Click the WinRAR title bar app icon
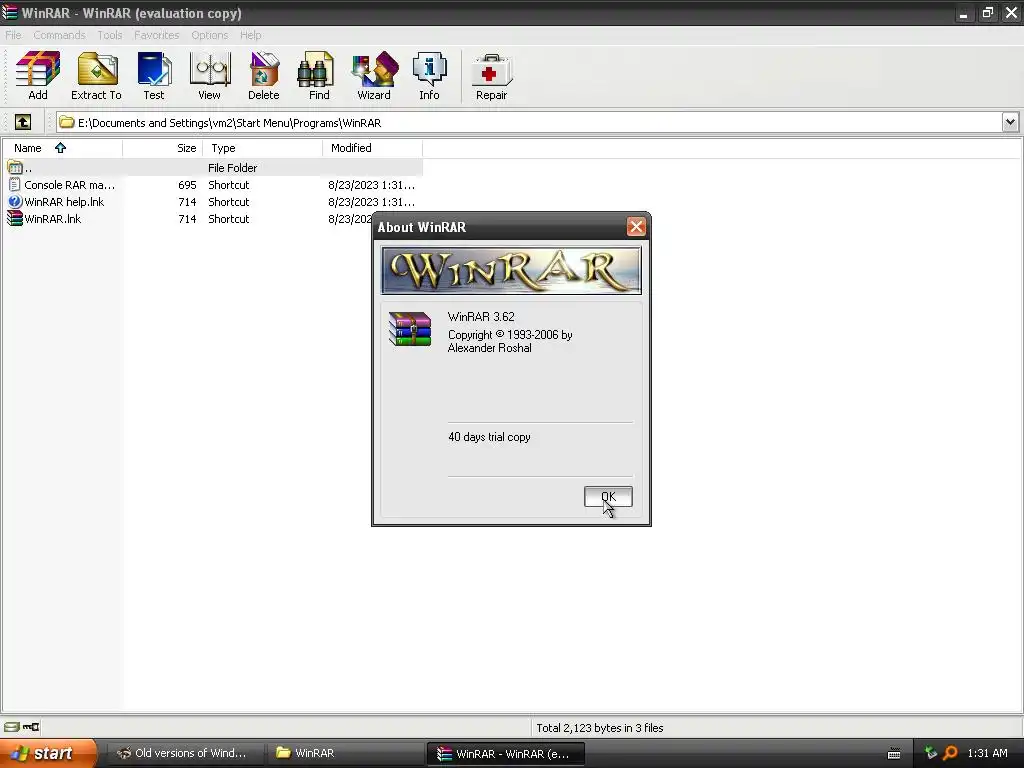 click(9, 12)
